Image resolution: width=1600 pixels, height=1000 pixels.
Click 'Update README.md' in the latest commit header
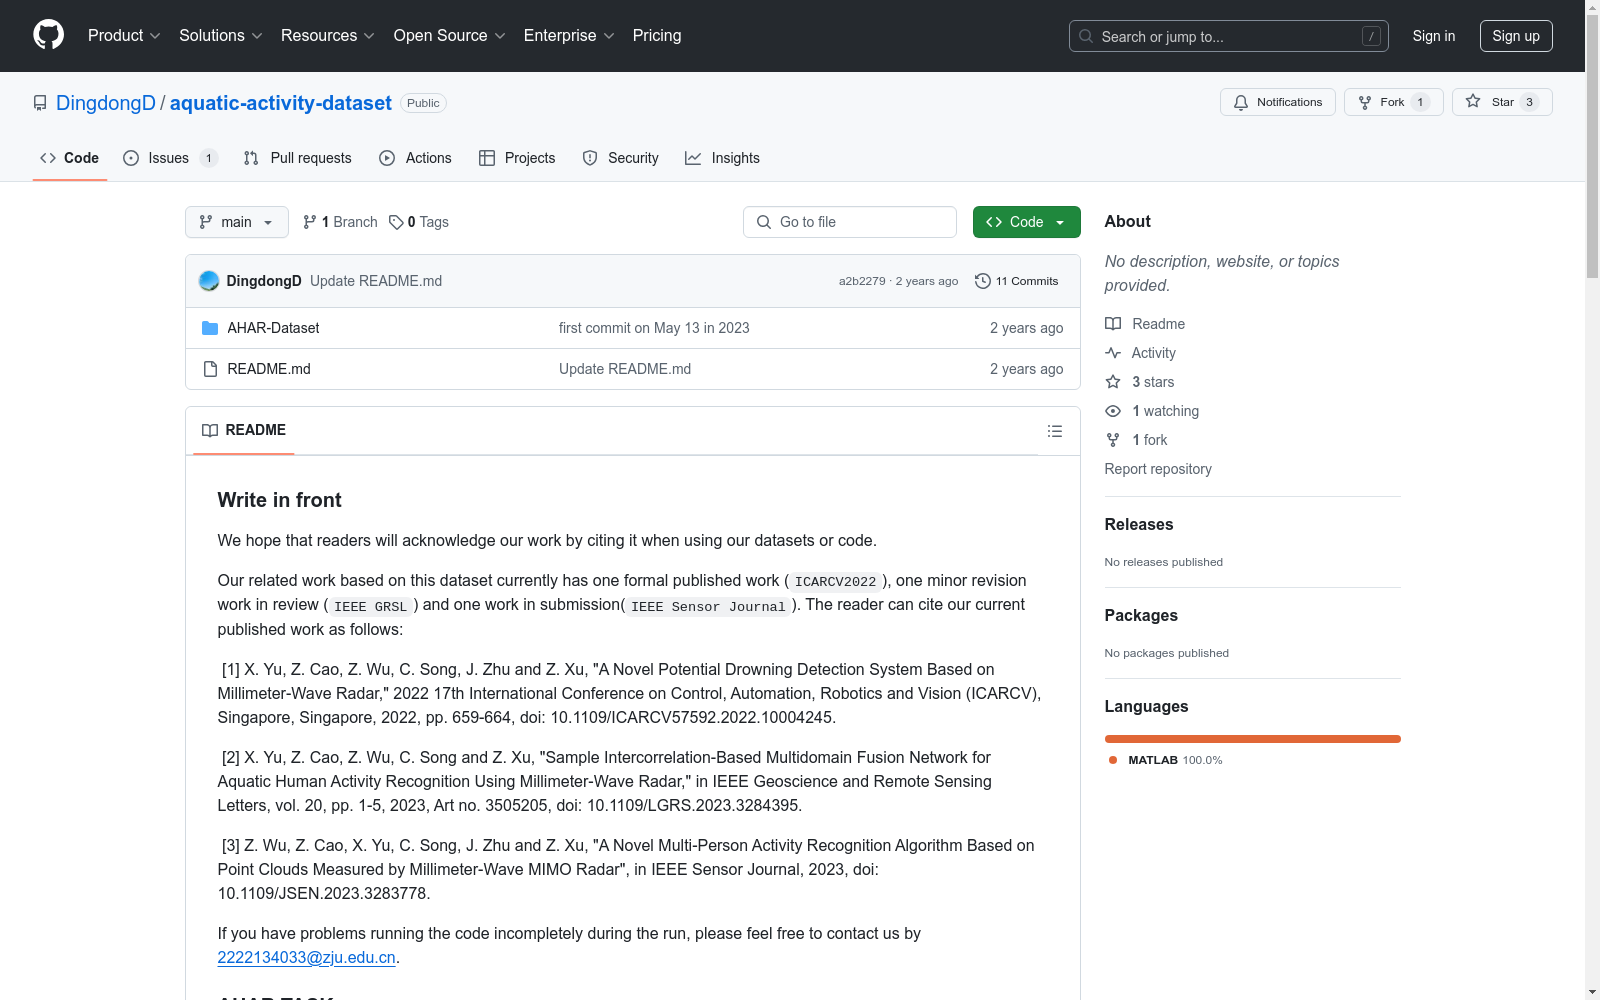click(x=376, y=281)
